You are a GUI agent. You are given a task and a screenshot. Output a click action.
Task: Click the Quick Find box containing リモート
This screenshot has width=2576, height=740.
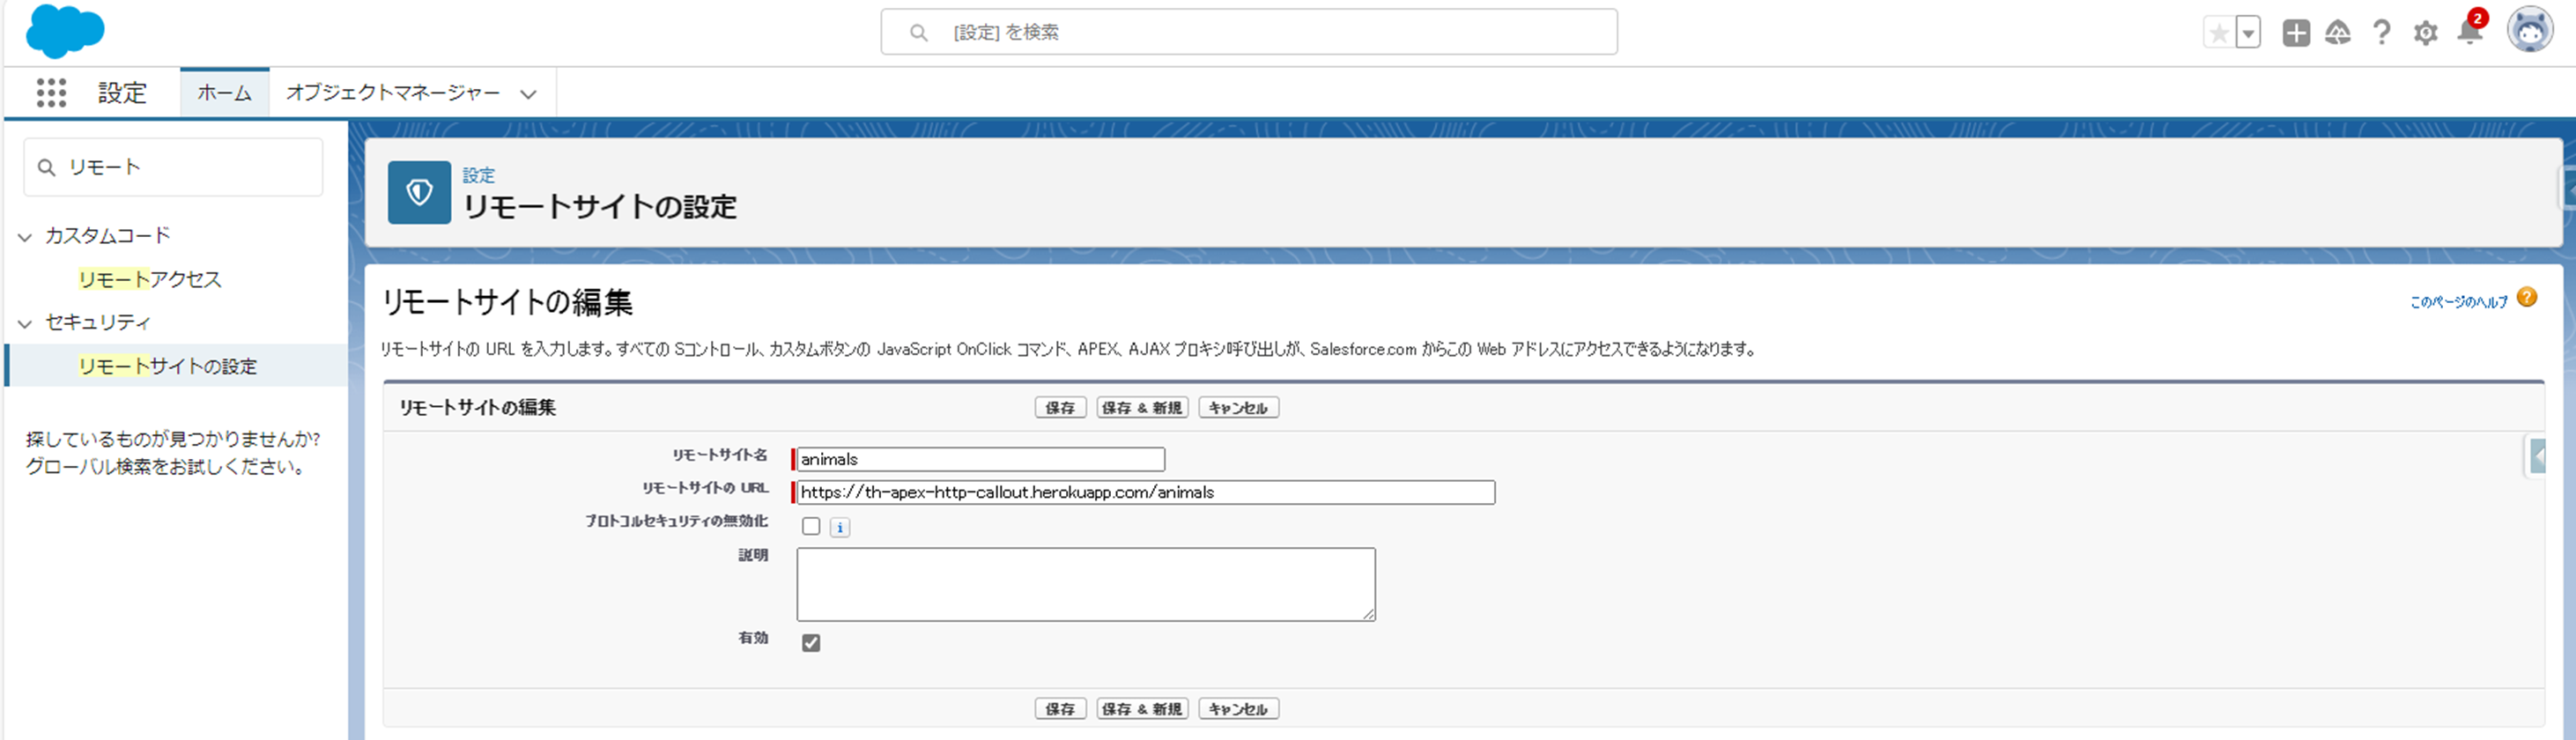coord(173,167)
